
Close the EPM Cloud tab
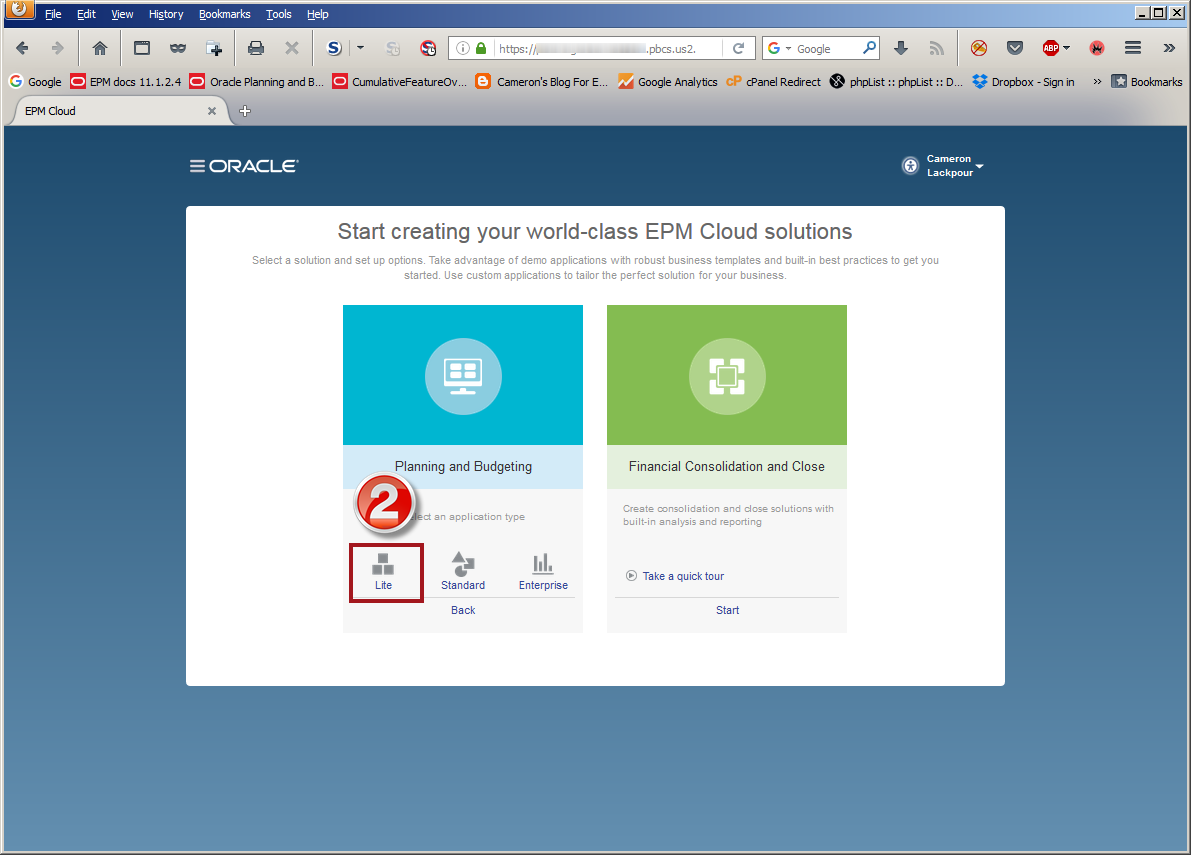212,111
